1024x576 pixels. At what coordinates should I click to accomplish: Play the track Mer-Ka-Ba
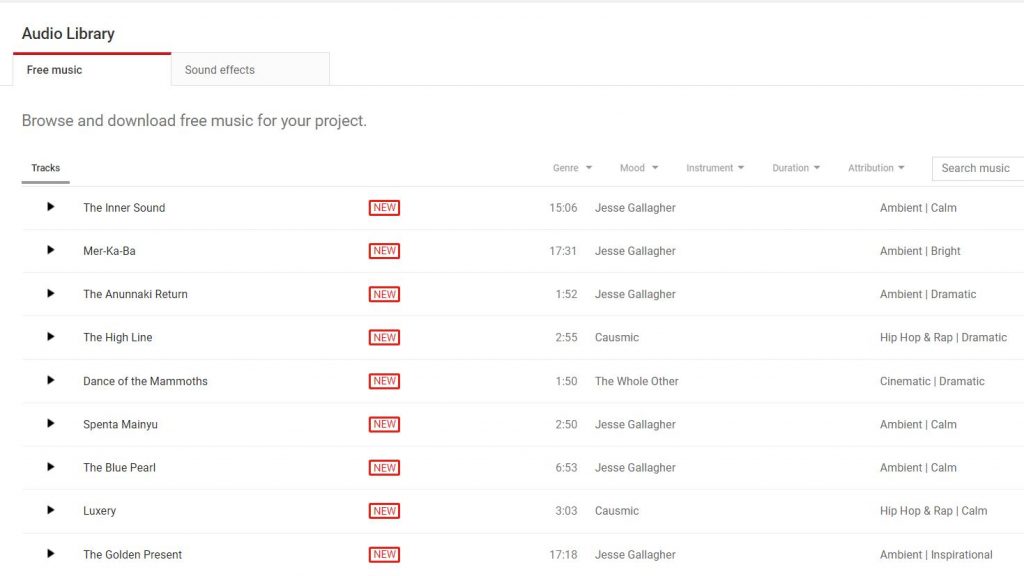(x=50, y=250)
